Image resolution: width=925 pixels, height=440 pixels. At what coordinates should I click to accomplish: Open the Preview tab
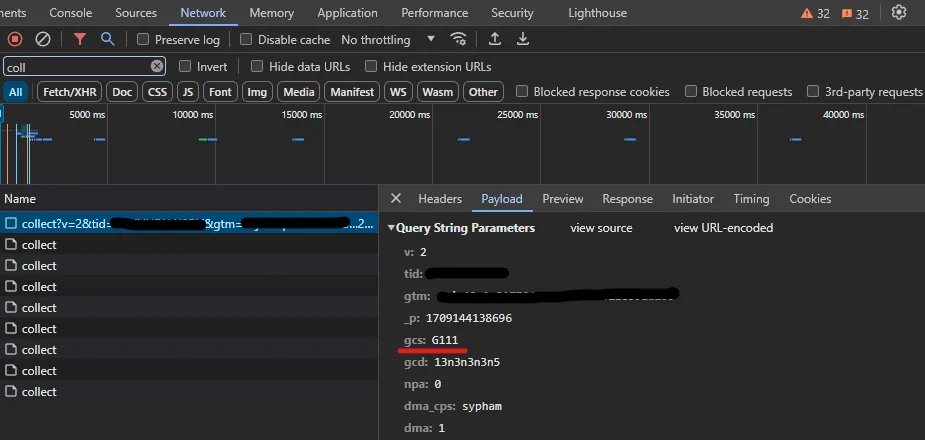(563, 199)
